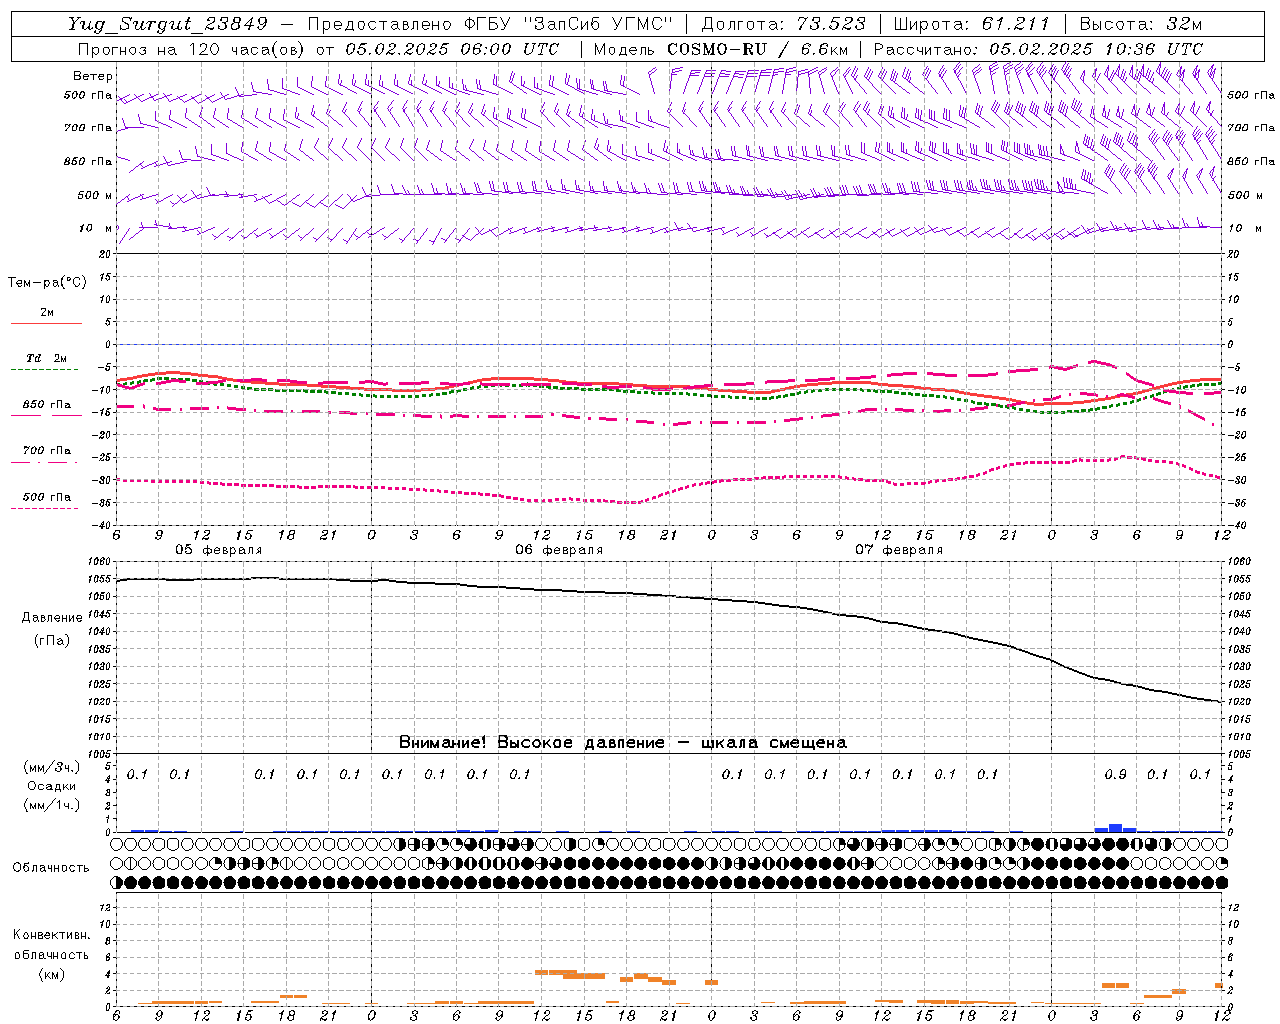
Task: Click the Облачность panel label
Action: coord(51,867)
